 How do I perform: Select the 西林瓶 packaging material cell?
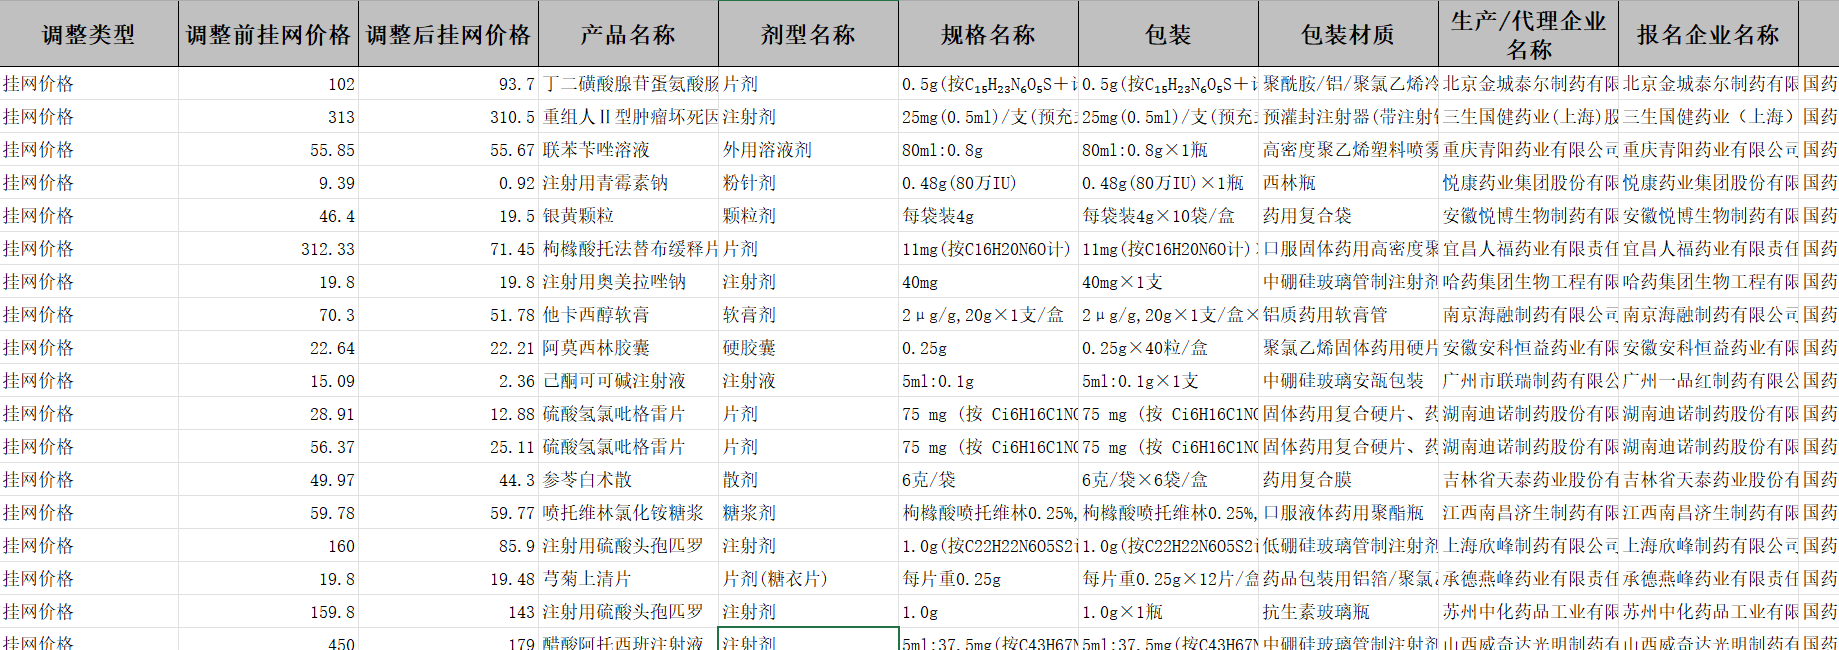click(1290, 183)
